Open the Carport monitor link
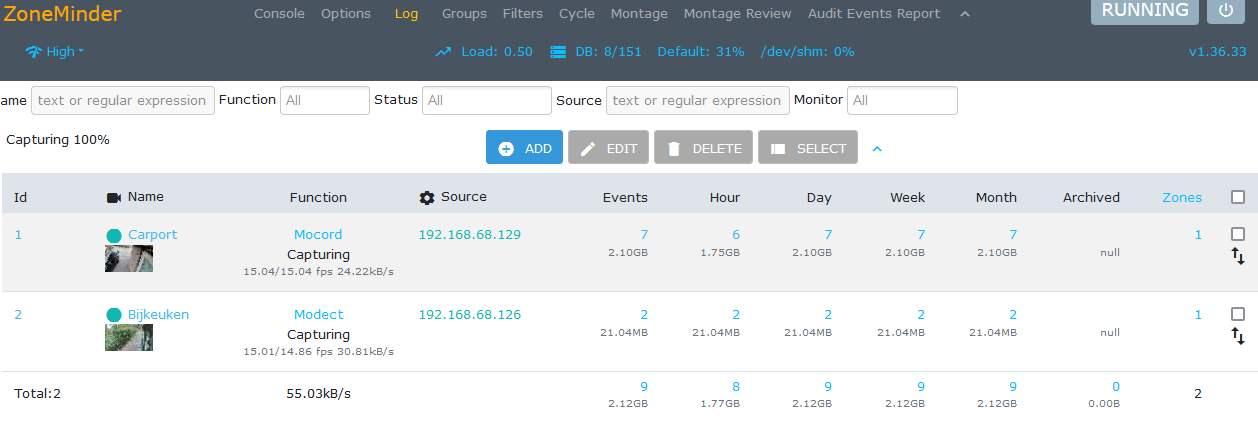 152,235
